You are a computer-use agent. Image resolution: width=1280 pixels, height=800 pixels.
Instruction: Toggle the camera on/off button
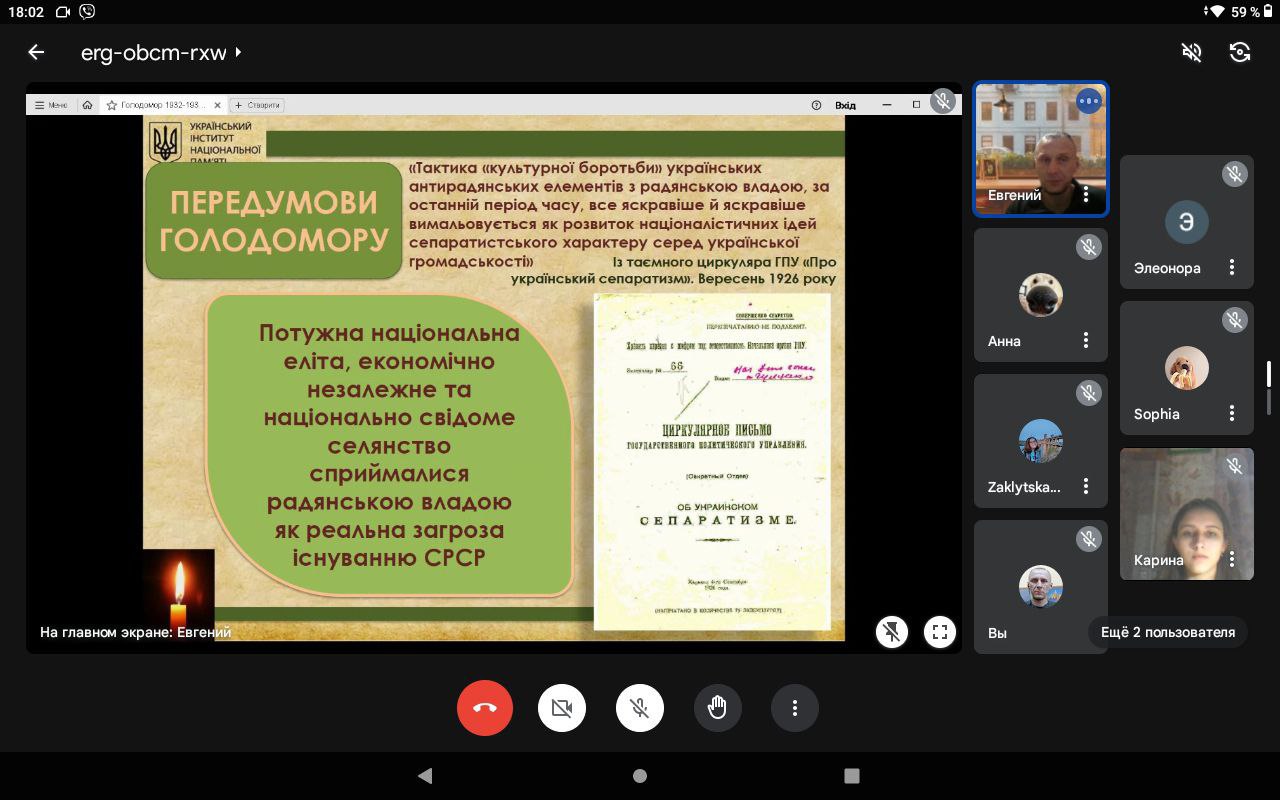[562, 708]
